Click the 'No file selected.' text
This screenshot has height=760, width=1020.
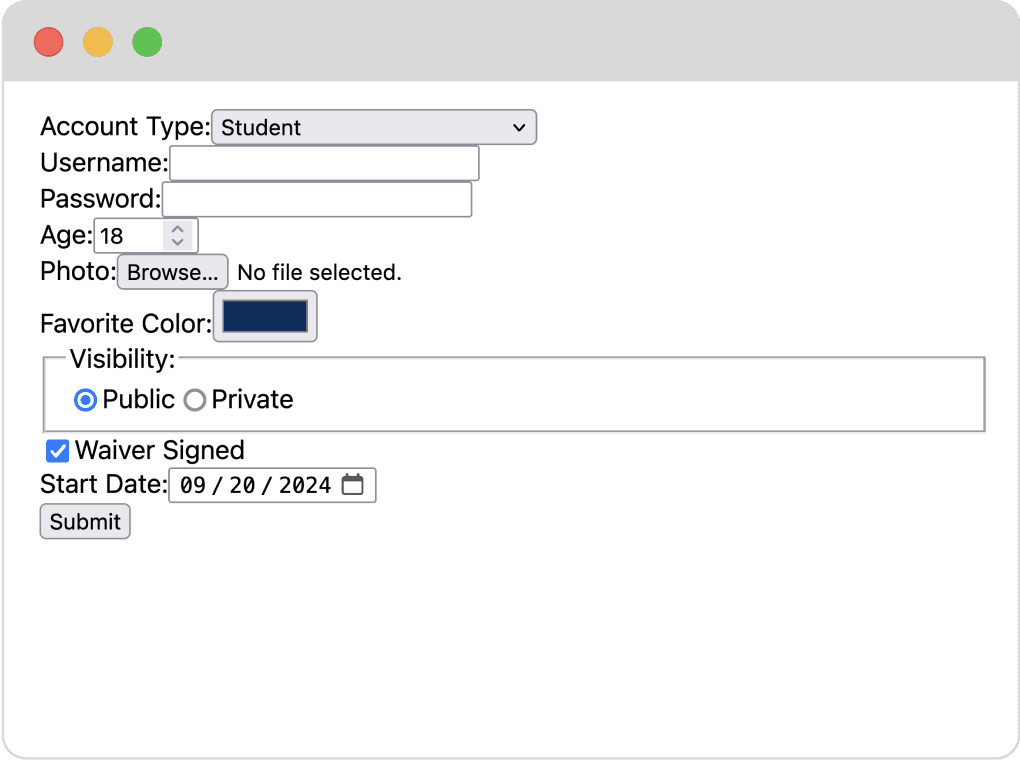(319, 272)
